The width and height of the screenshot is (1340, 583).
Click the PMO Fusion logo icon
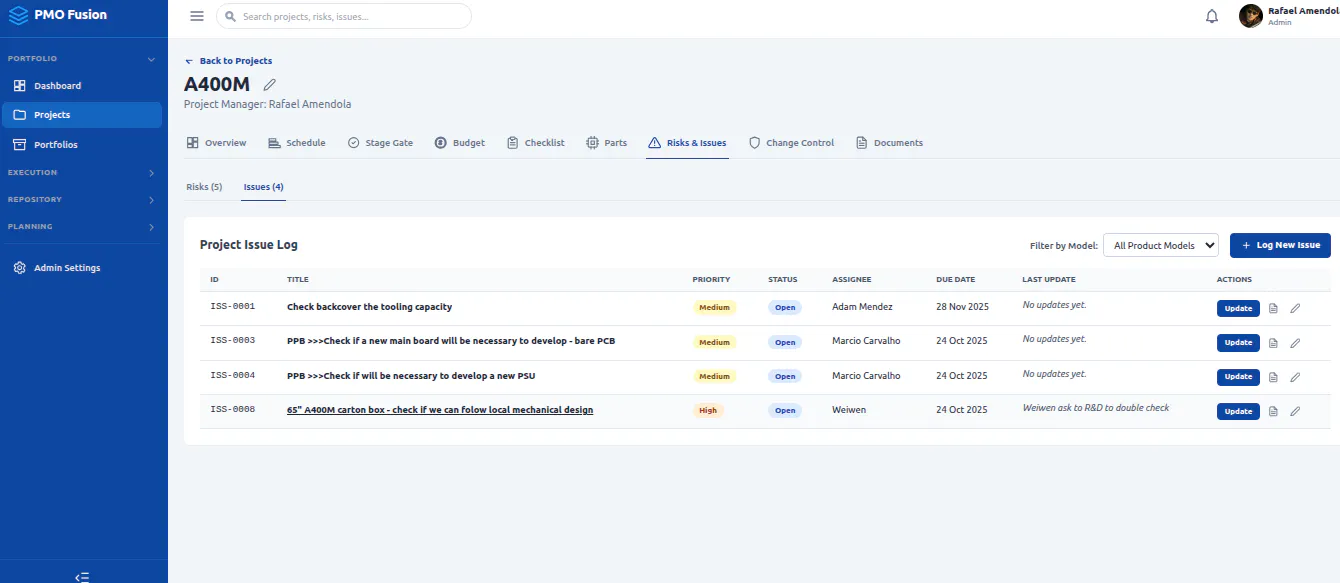pos(18,15)
